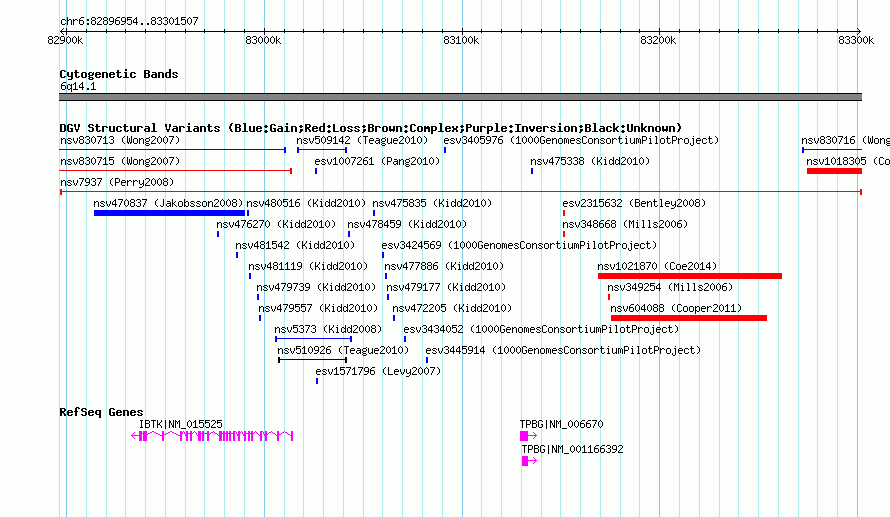Select nsv477886 (Kidd2010) variant

[444, 266]
